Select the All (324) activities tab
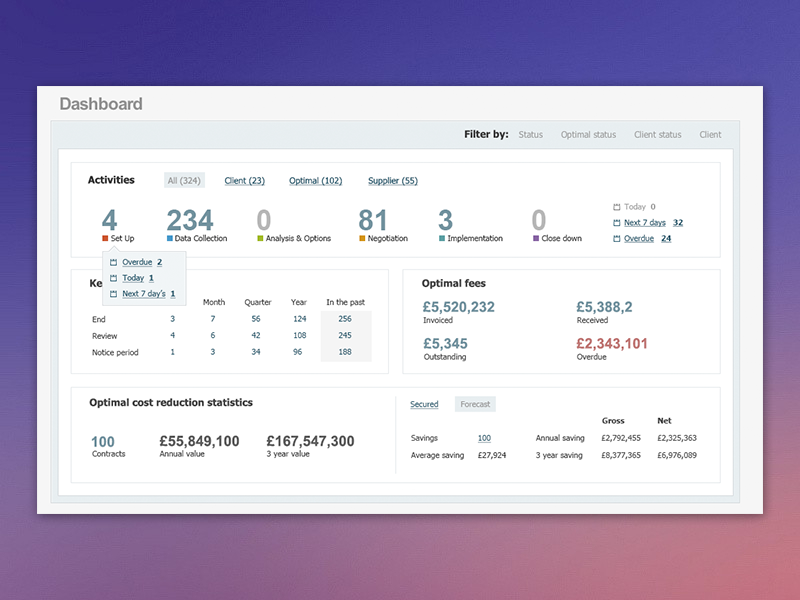Image resolution: width=800 pixels, height=600 pixels. (x=183, y=180)
